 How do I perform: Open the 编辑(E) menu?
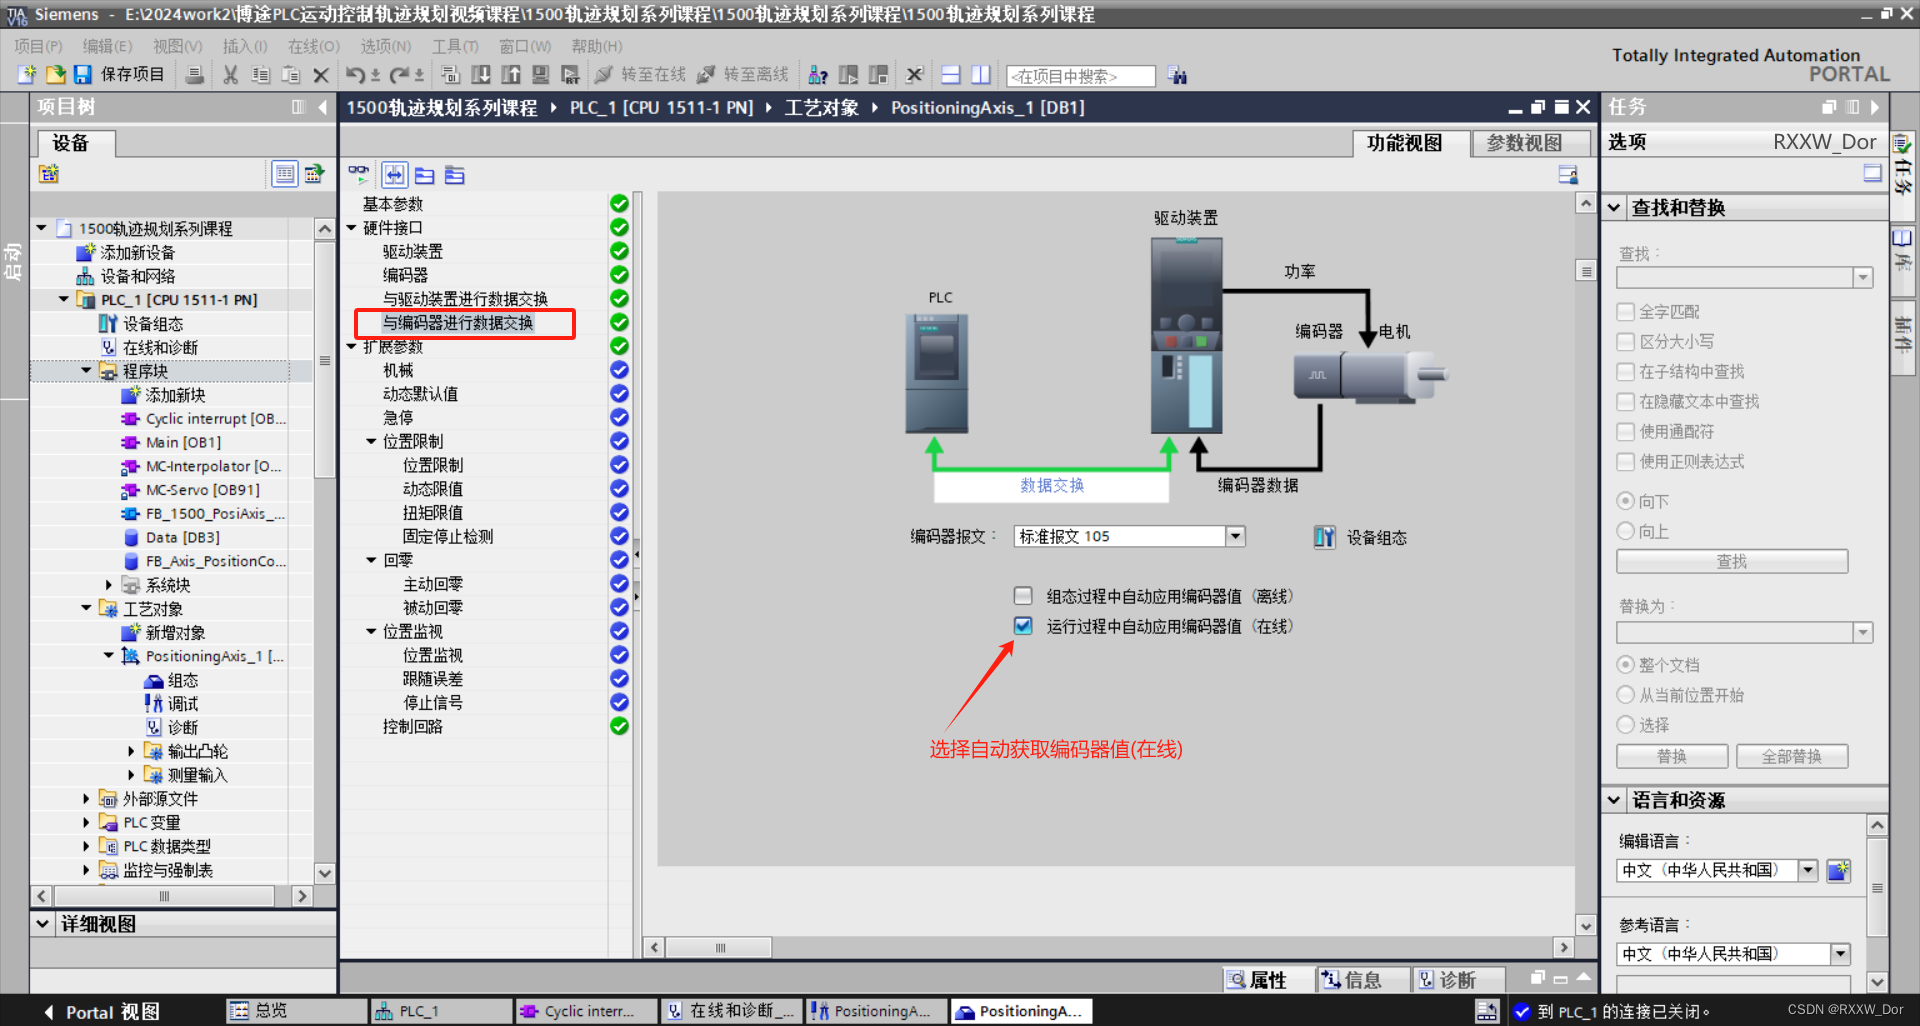[106, 46]
